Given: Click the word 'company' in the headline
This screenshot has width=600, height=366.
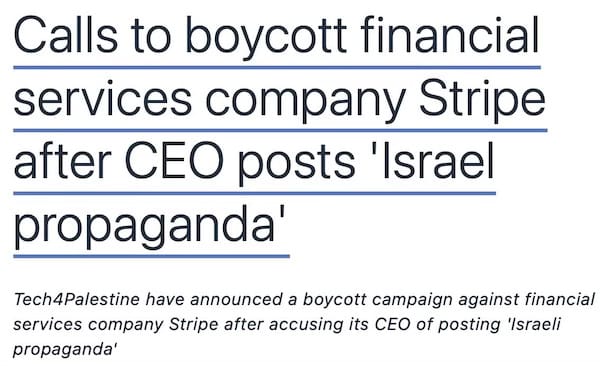Looking at the screenshot, I should click(x=306, y=99).
